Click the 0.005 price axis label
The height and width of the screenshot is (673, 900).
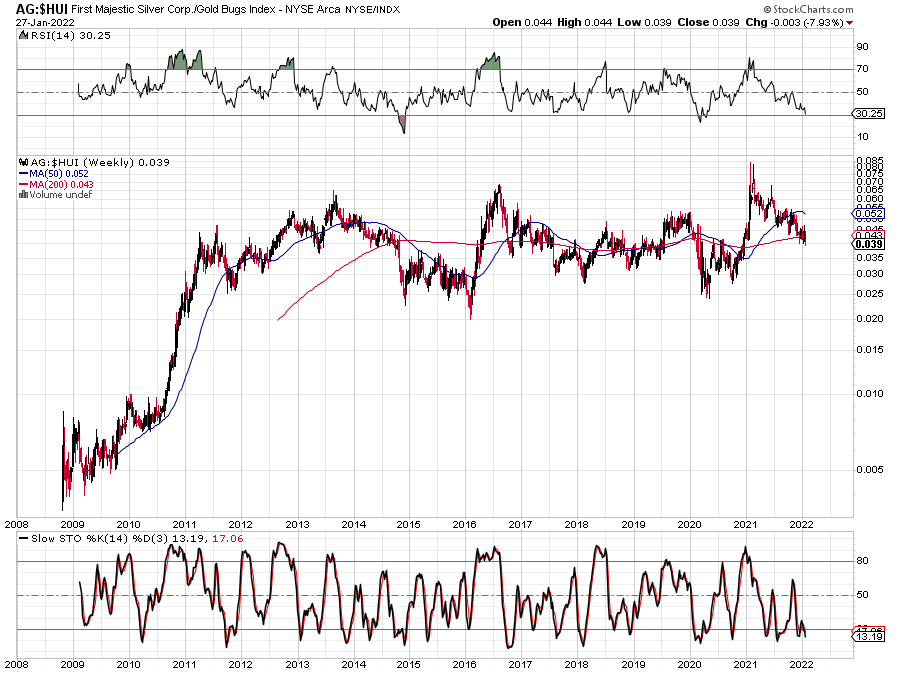870,469
